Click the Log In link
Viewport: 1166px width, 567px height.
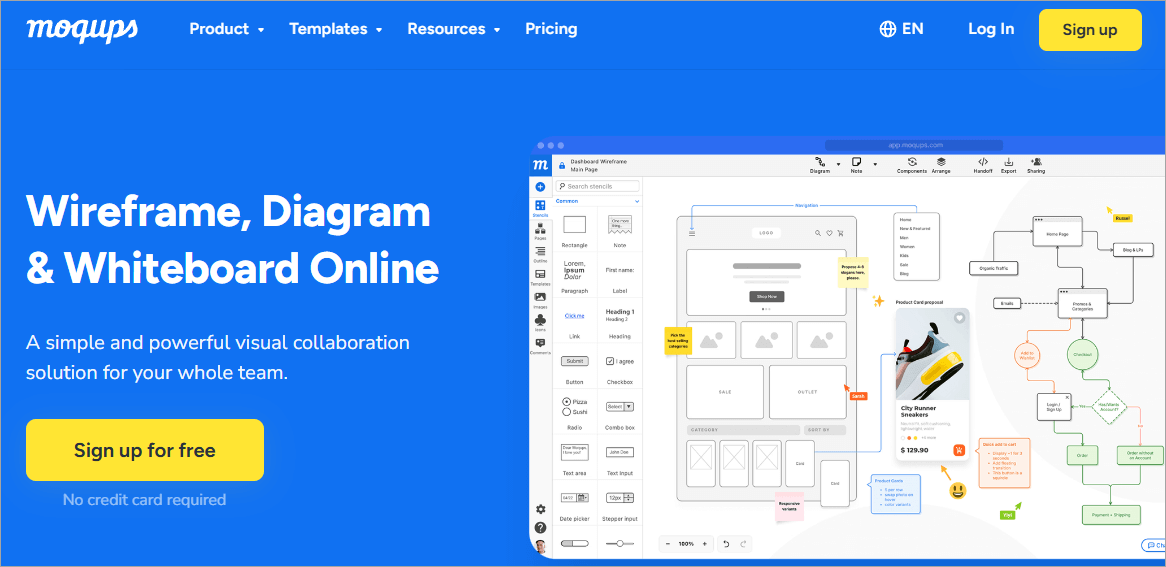coord(991,29)
